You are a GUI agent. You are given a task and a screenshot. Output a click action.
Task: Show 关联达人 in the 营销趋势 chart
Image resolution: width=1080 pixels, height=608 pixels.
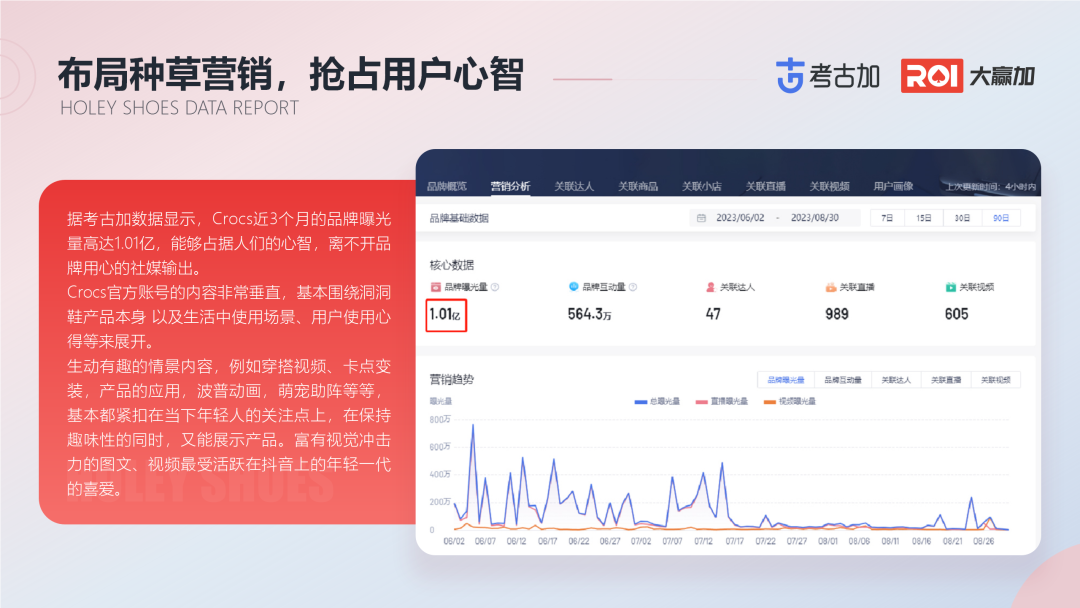coord(896,380)
